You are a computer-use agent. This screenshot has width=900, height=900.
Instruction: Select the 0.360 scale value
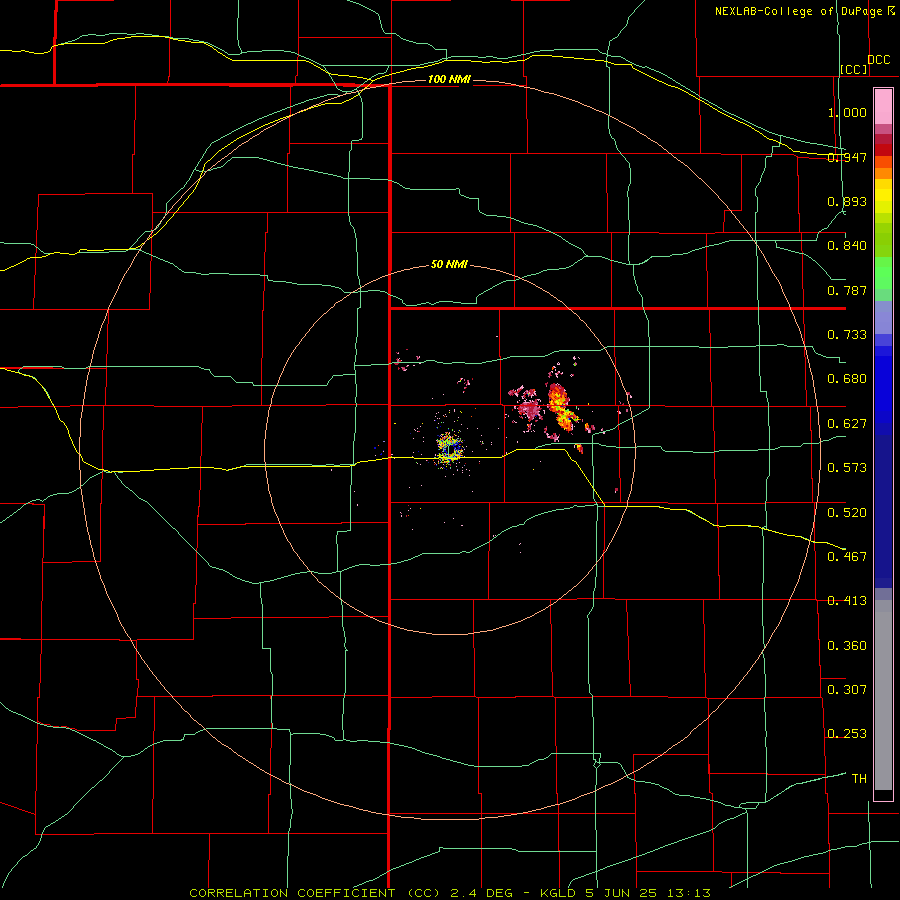(847, 646)
